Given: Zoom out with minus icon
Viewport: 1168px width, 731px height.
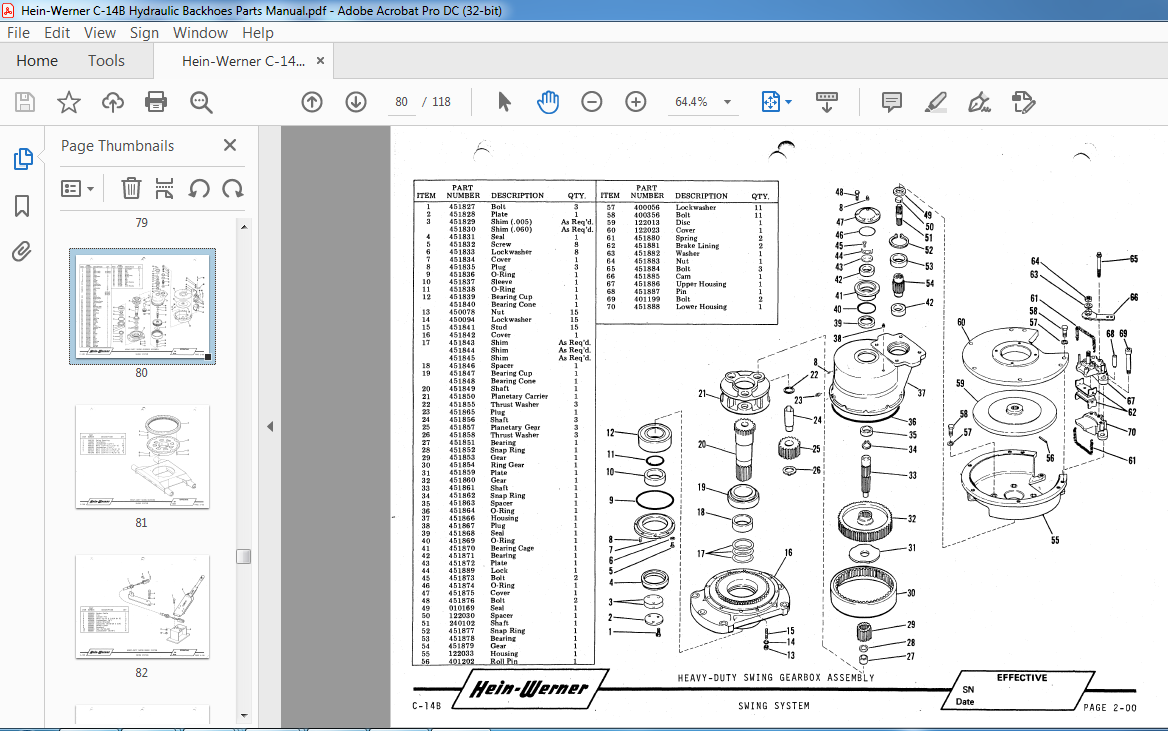Looking at the screenshot, I should (x=591, y=102).
